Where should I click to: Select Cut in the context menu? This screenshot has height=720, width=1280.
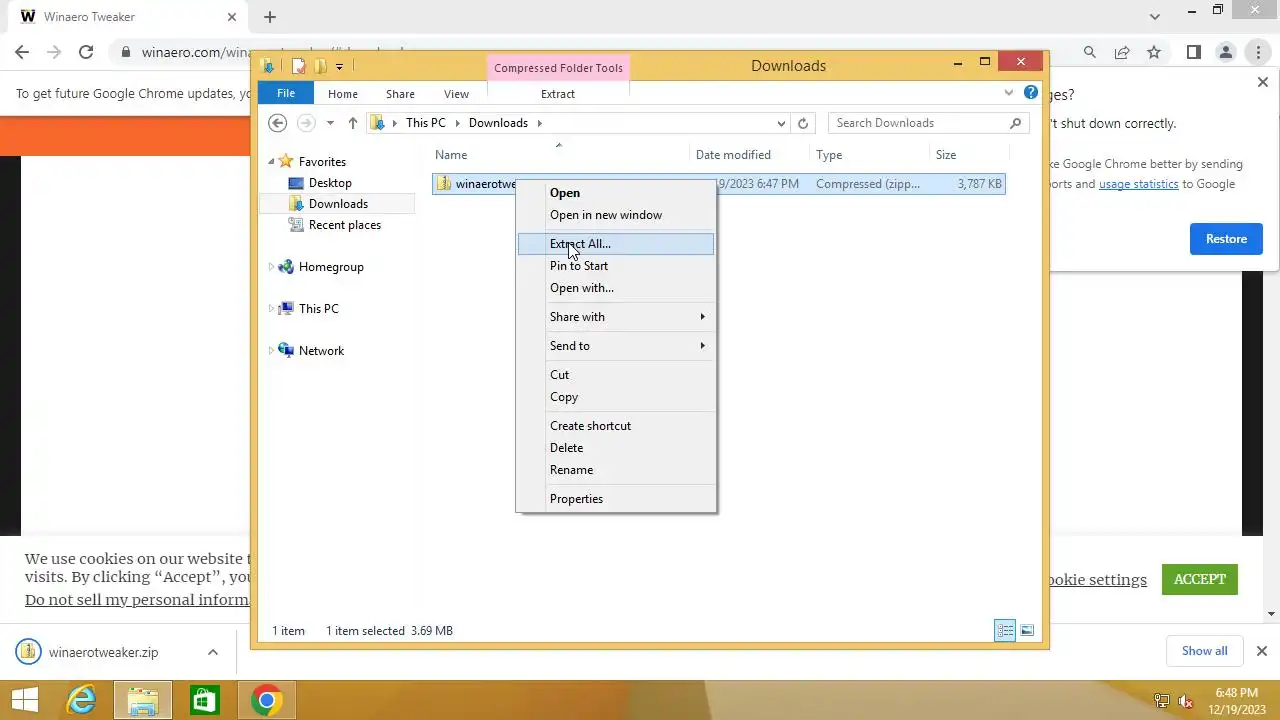[x=616, y=375]
